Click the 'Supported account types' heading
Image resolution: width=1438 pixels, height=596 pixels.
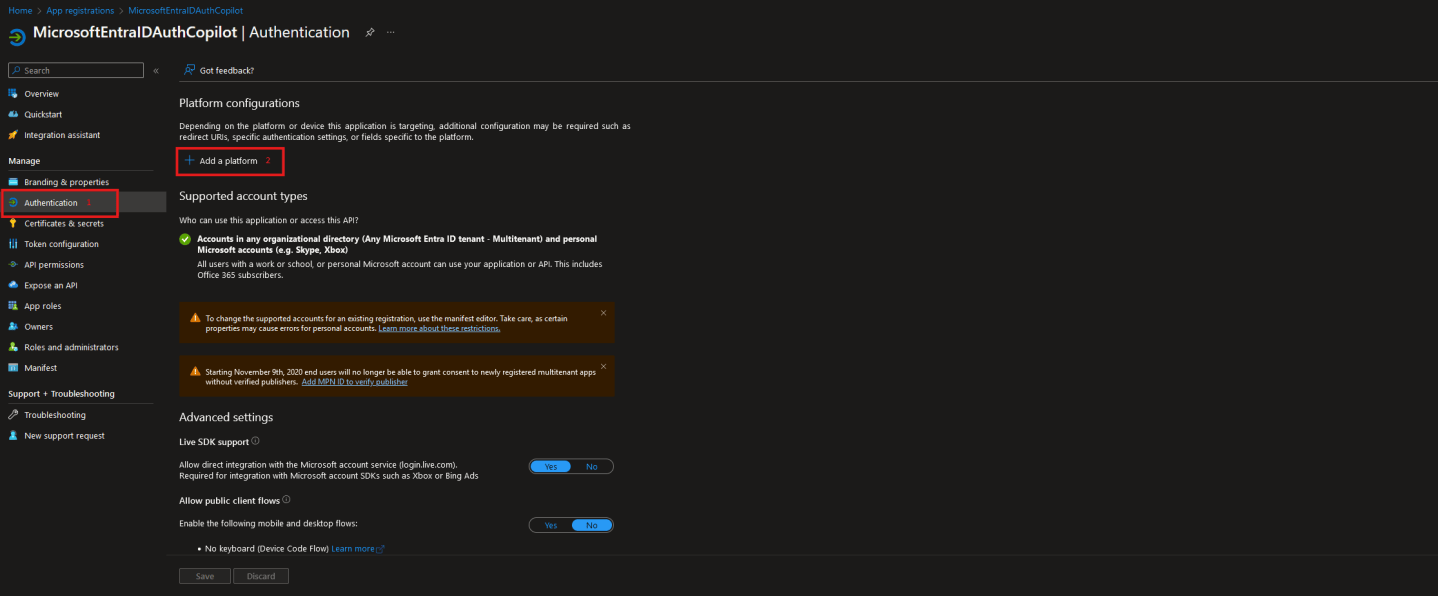coord(243,196)
